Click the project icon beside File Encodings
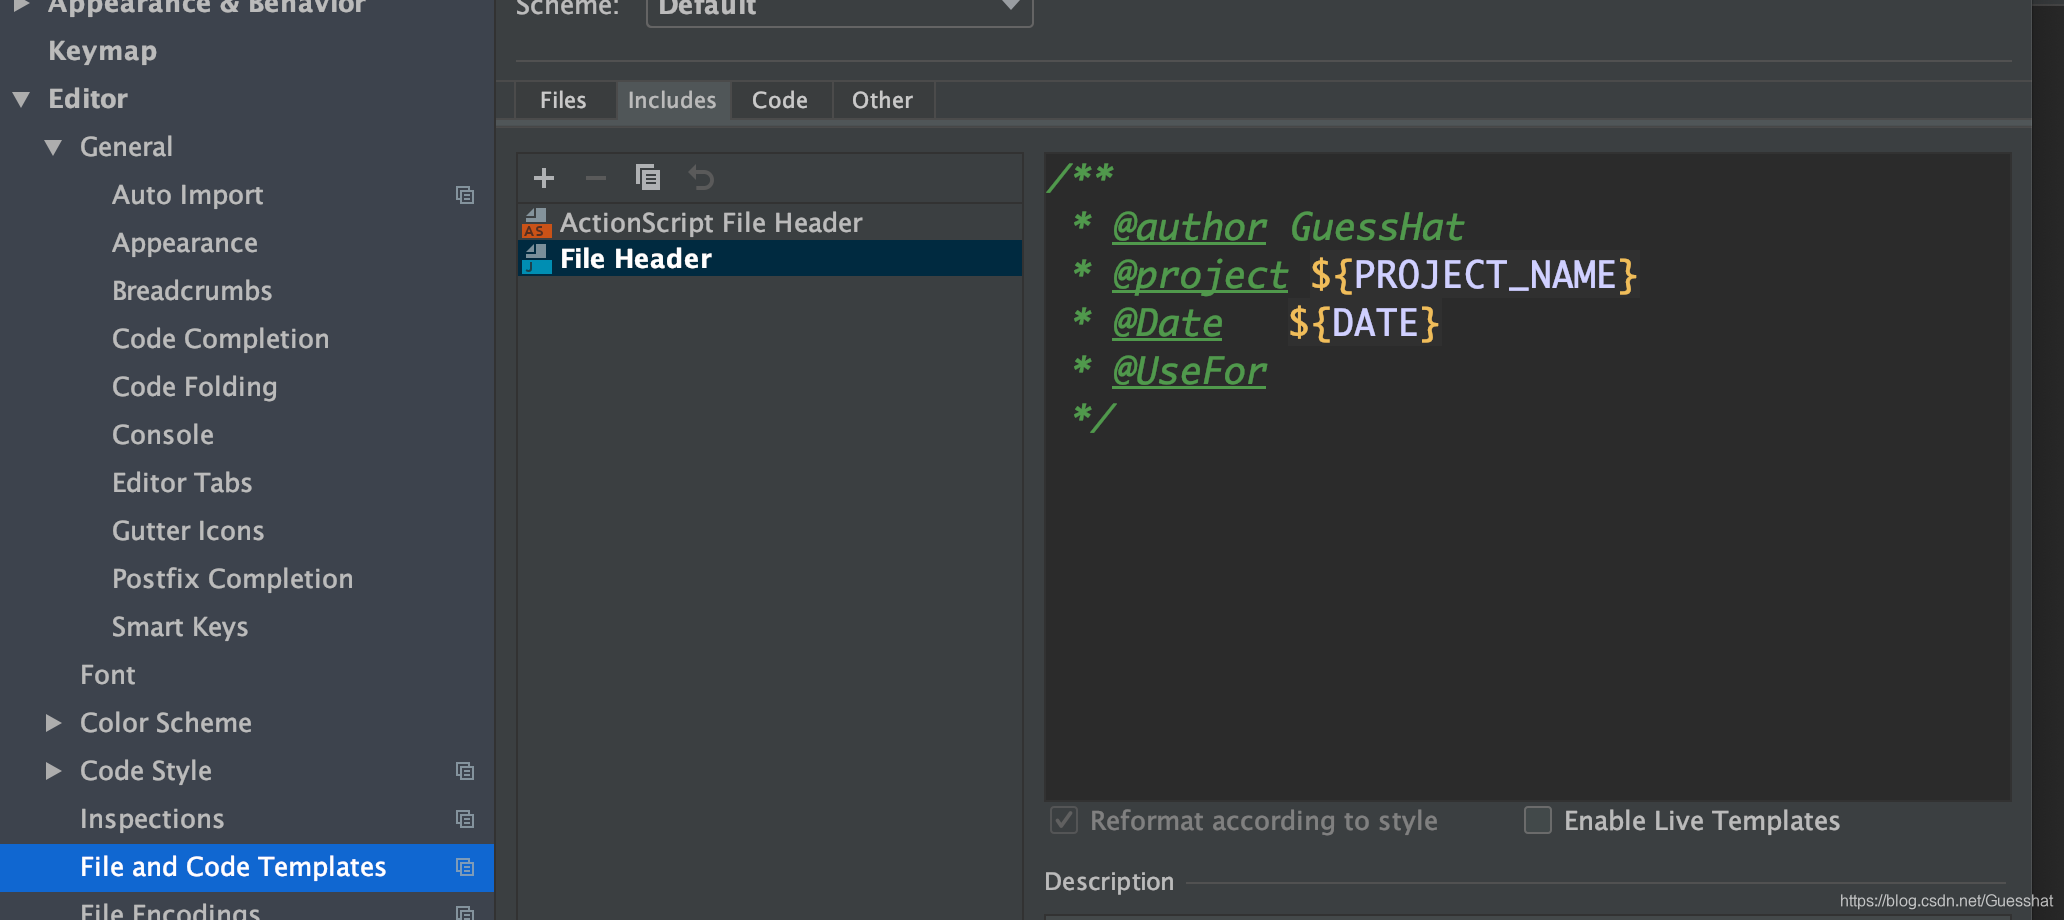The image size is (2064, 920). pyautogui.click(x=465, y=912)
